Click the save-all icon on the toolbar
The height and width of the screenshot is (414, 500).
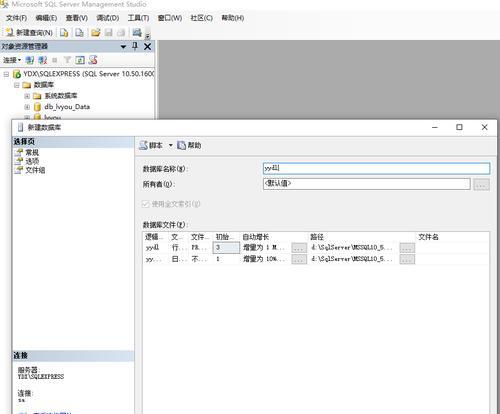tap(121, 32)
